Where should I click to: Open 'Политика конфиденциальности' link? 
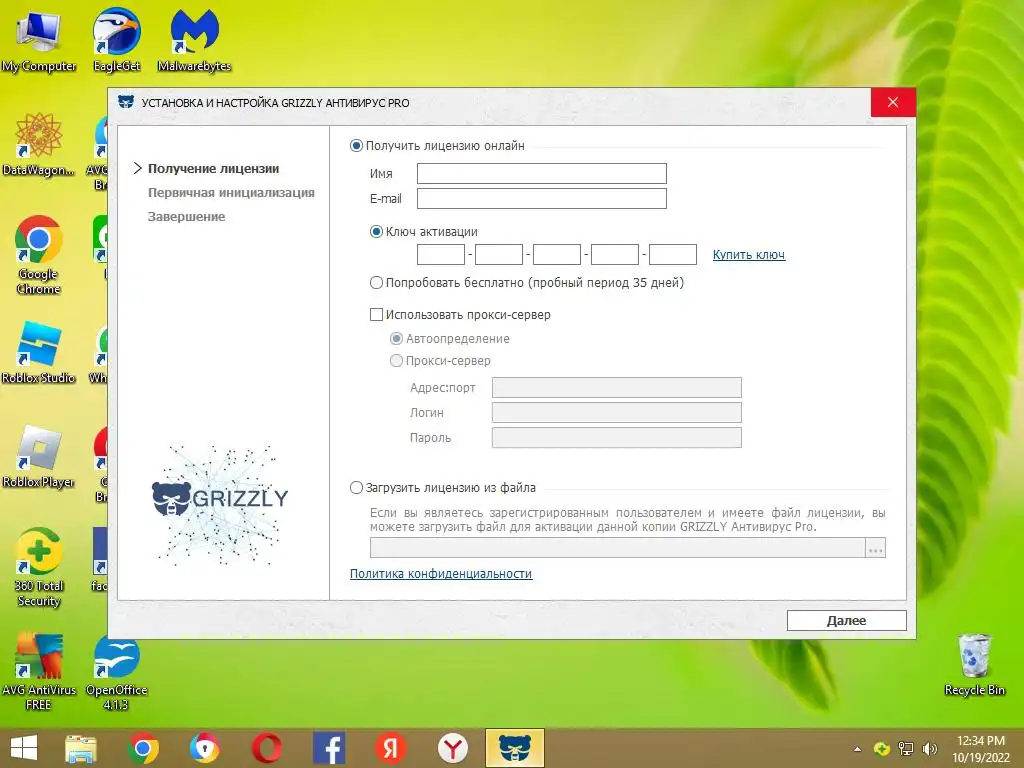(x=441, y=573)
